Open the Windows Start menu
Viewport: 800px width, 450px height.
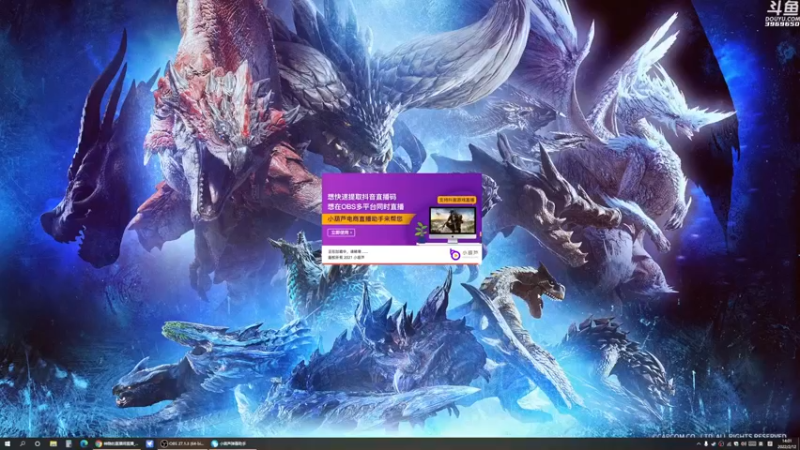click(7, 444)
